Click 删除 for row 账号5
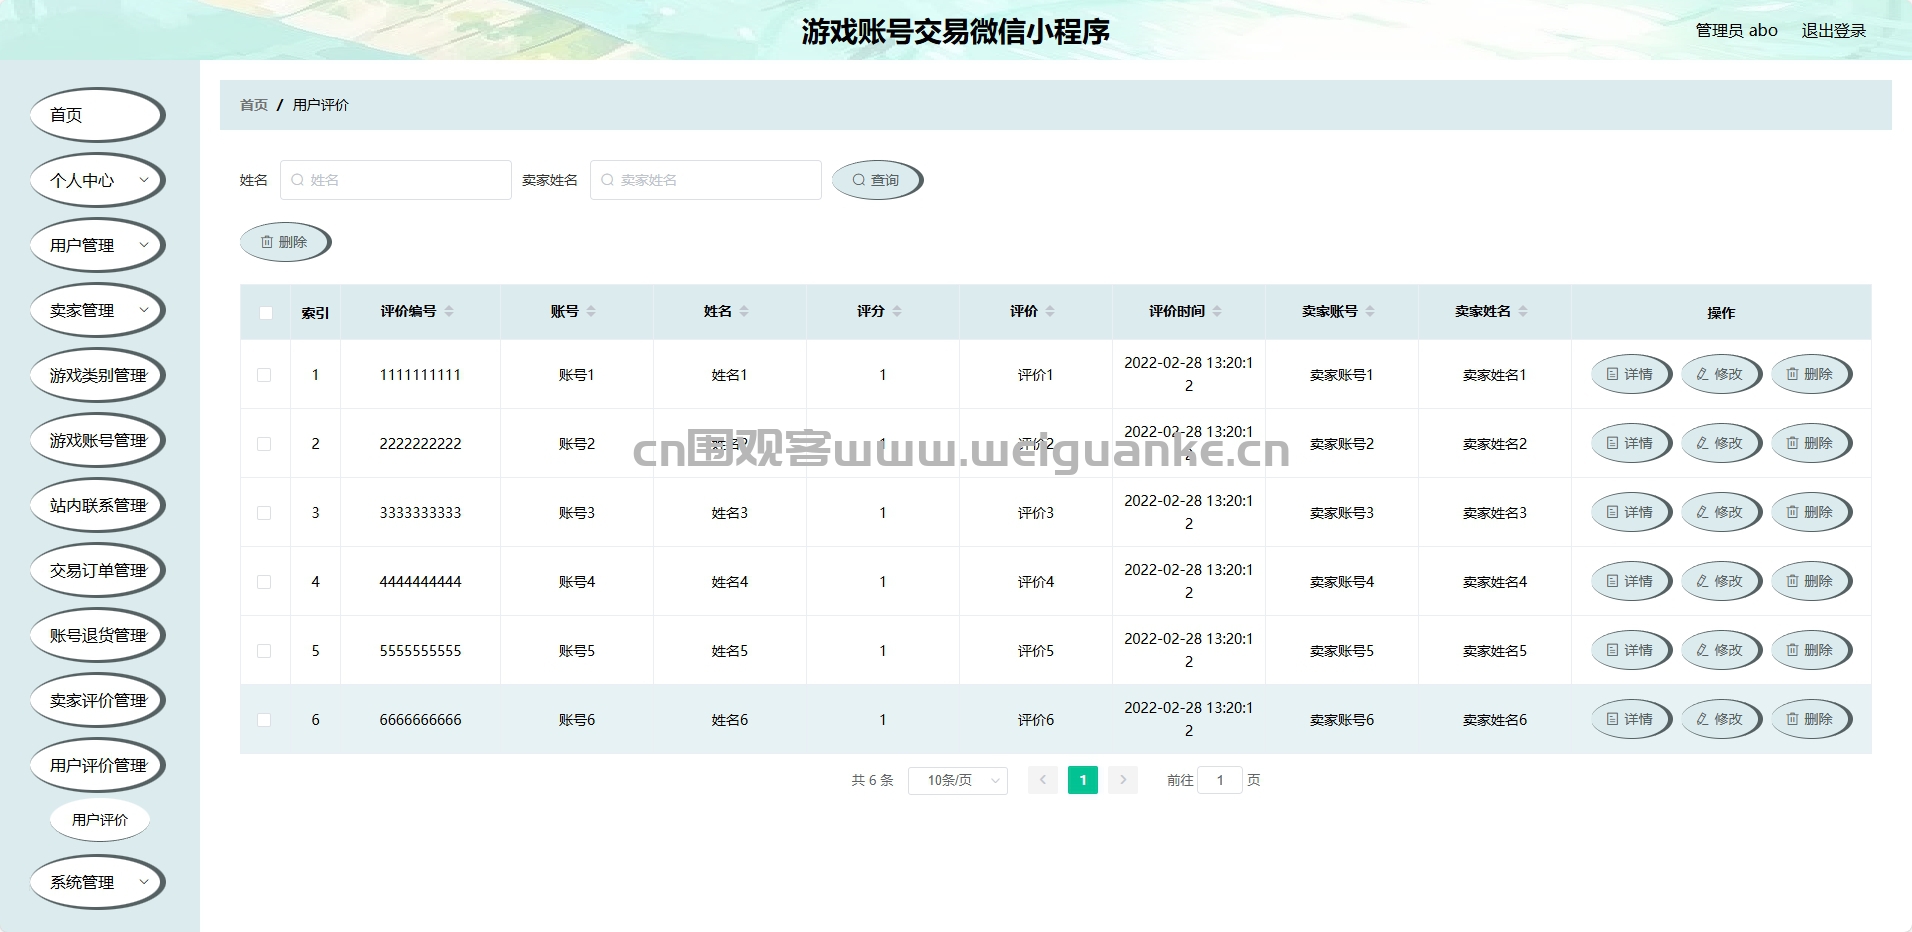This screenshot has height=932, width=1912. point(1811,650)
